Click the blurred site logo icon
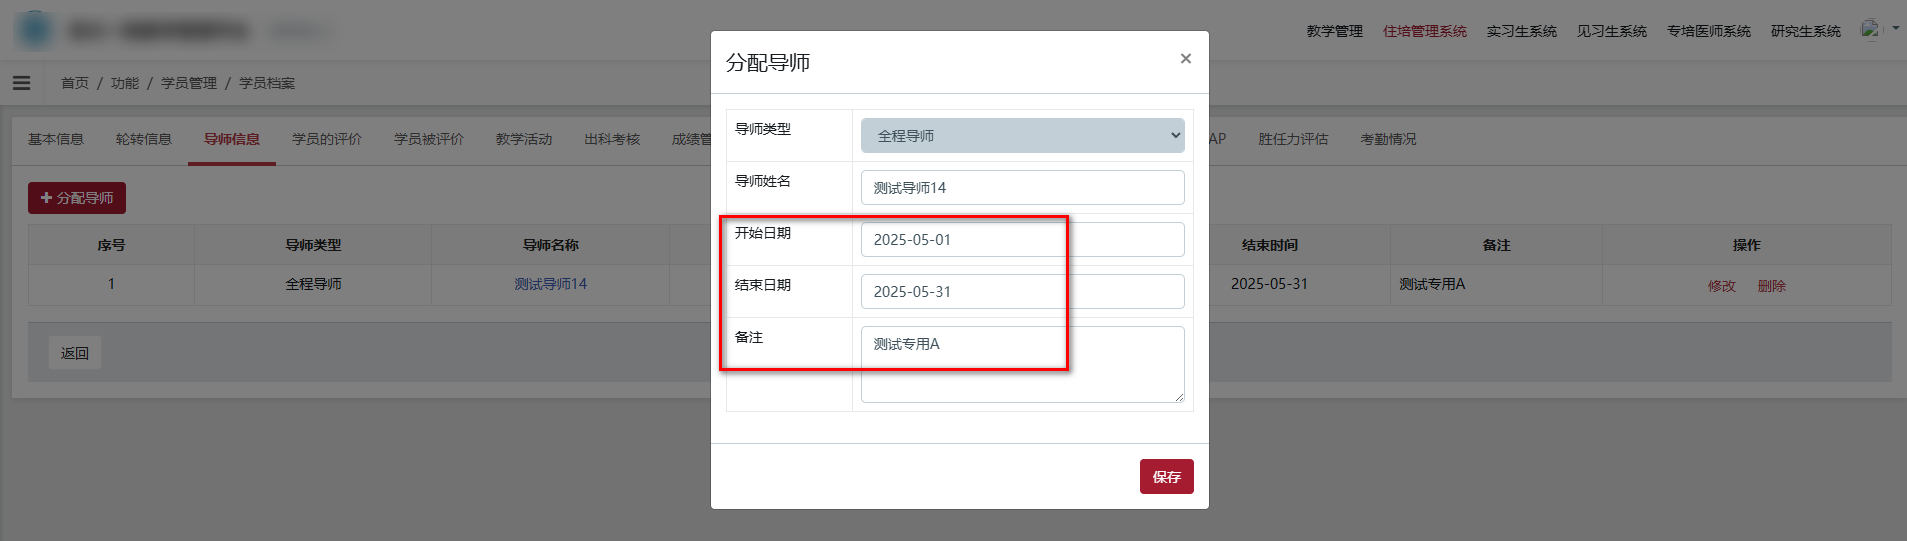The image size is (1907, 541). tap(35, 30)
